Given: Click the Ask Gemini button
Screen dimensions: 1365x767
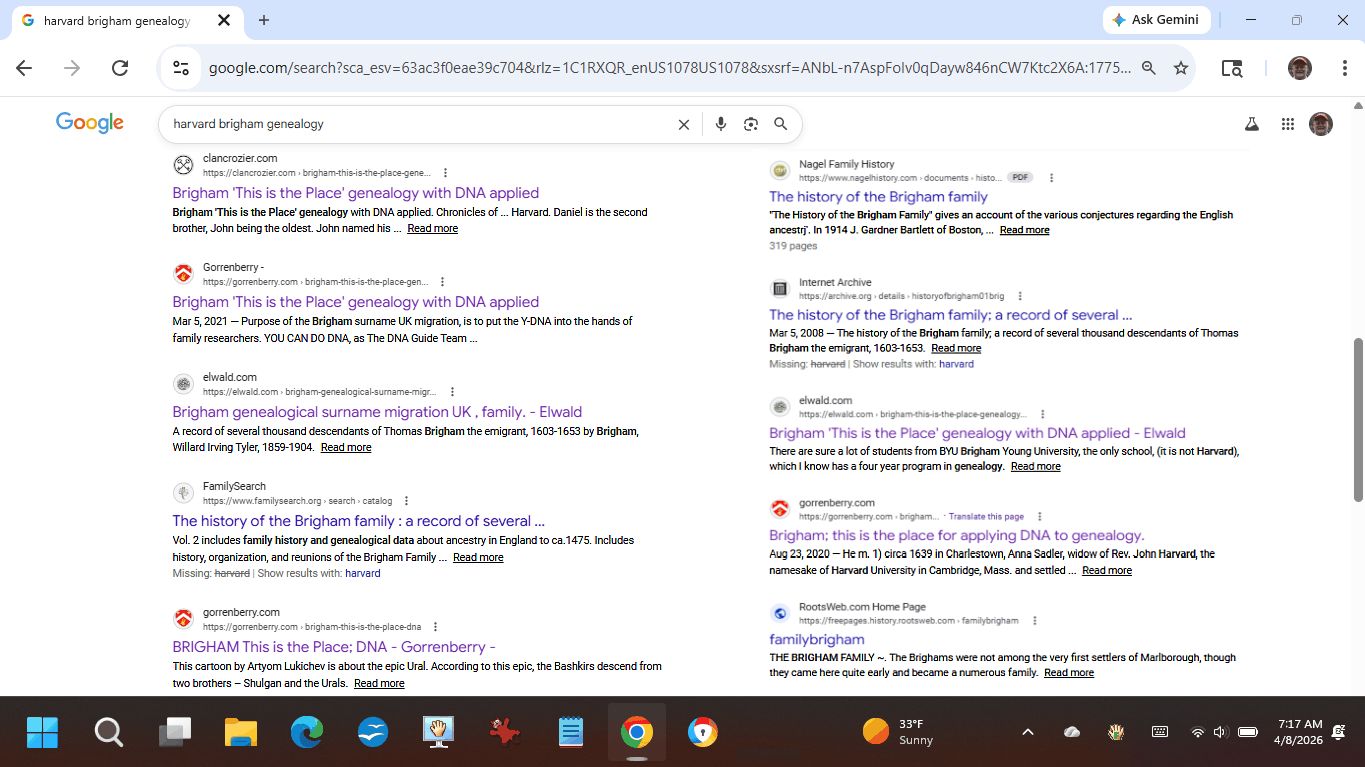Looking at the screenshot, I should [x=1157, y=20].
